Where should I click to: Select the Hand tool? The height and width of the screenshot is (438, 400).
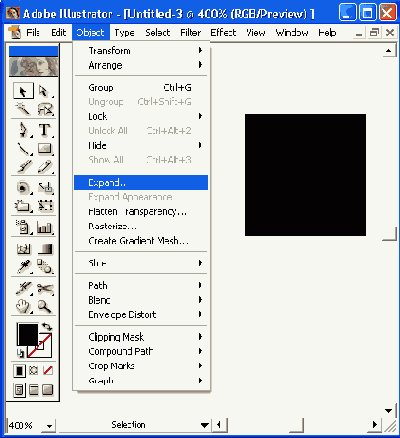pos(23,306)
